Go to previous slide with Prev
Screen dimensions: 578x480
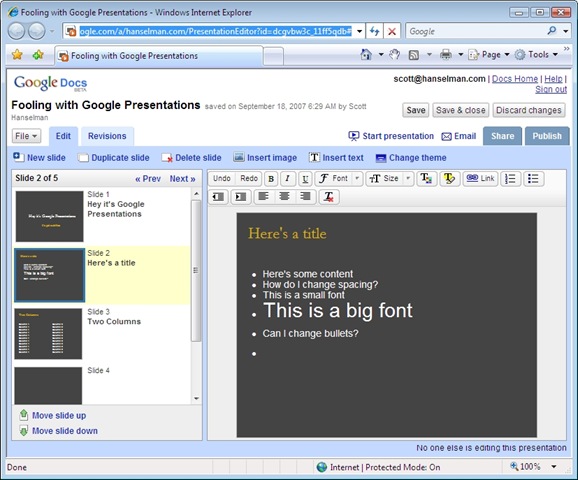click(x=148, y=179)
